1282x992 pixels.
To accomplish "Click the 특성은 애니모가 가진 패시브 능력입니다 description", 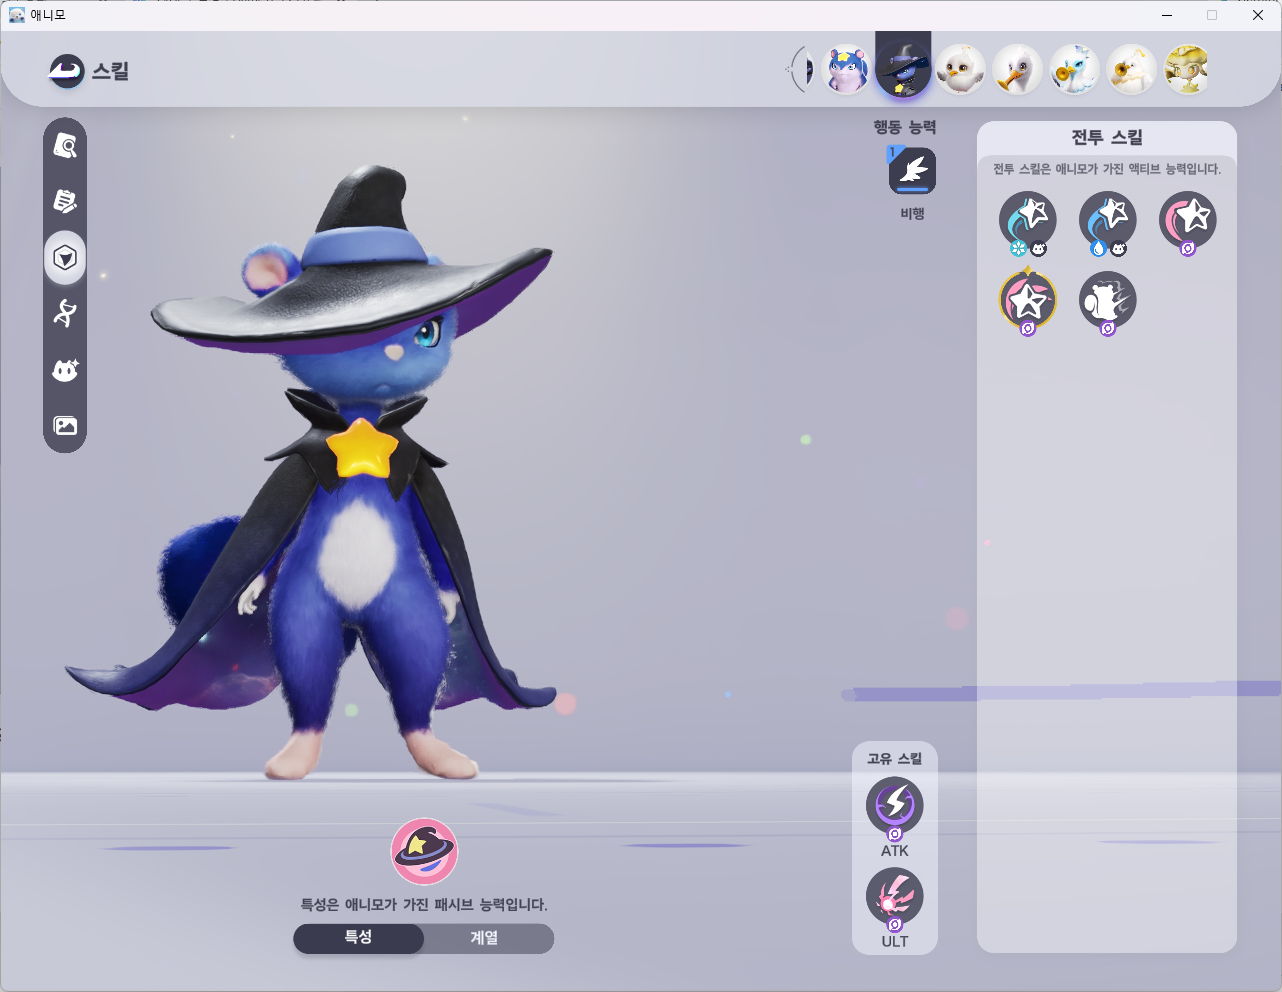I will point(424,905).
